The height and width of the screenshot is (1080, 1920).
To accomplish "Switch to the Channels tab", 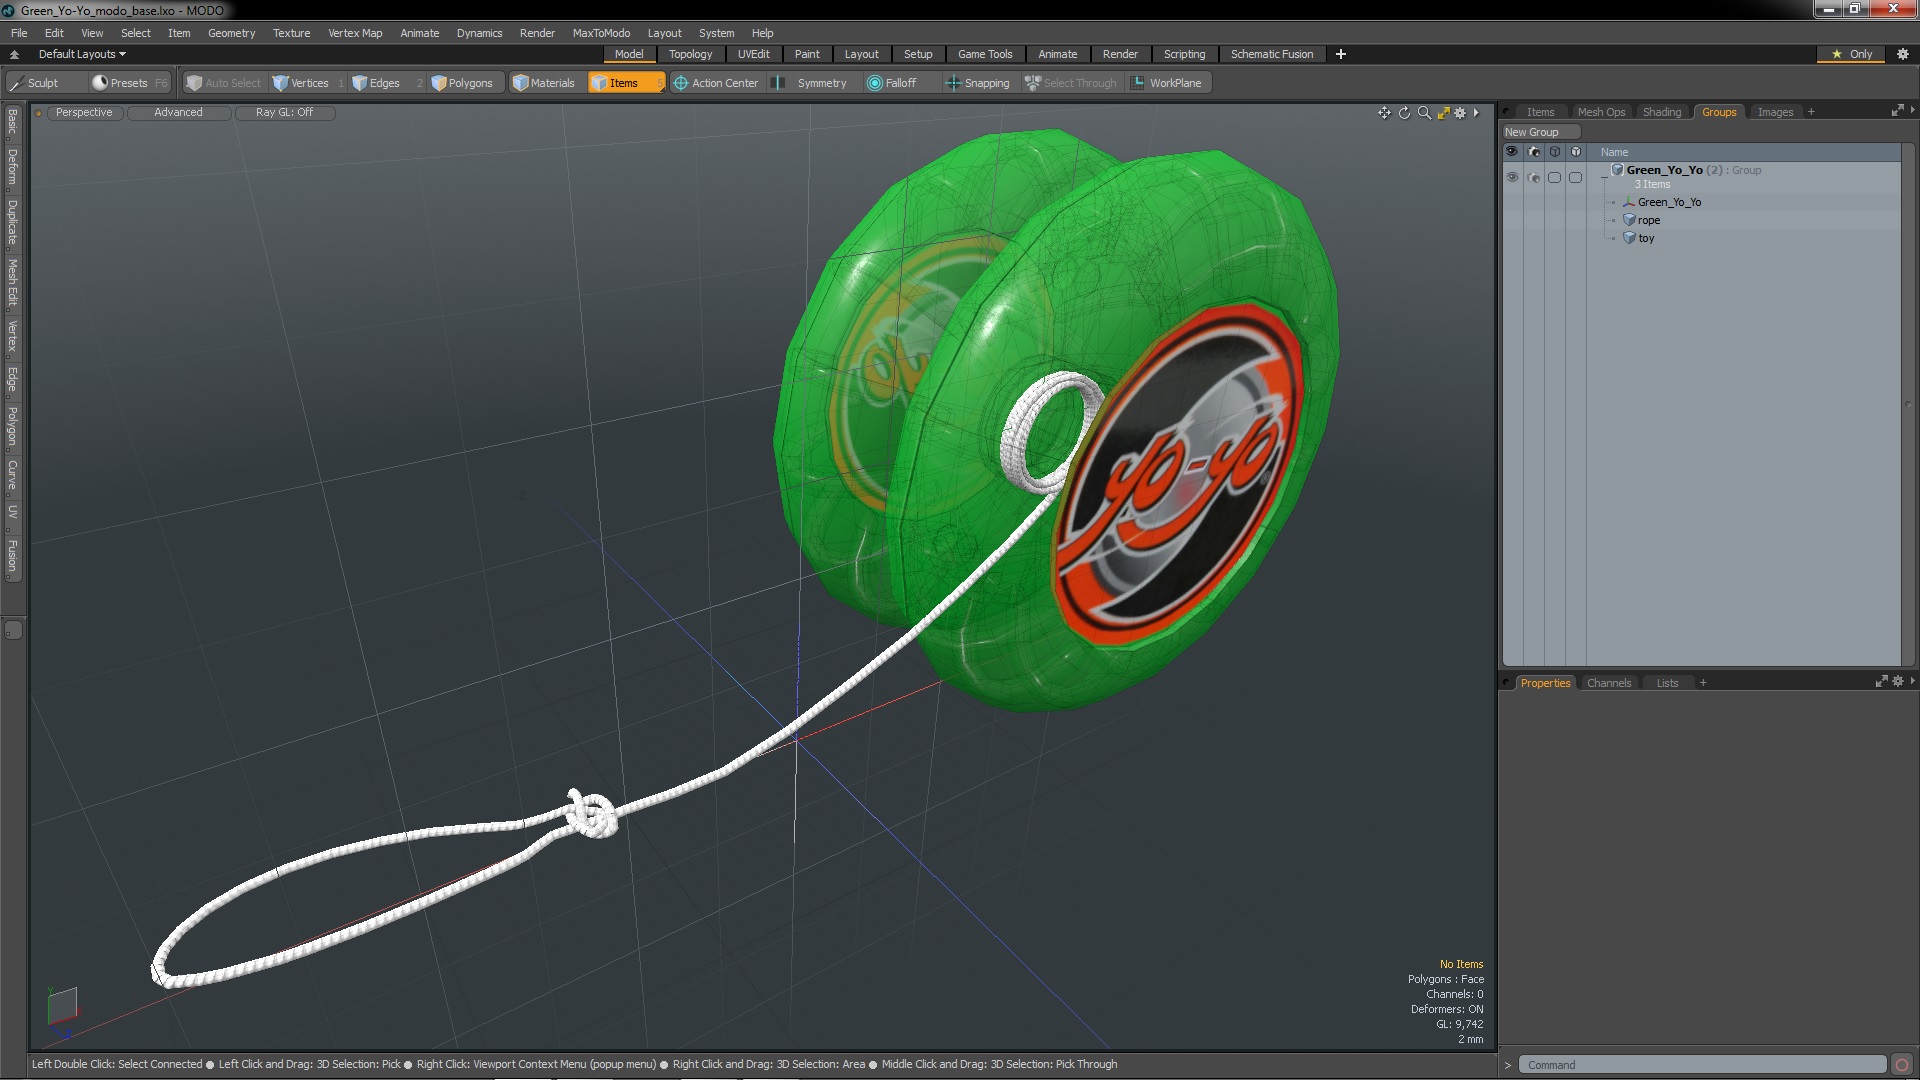I will [x=1608, y=683].
